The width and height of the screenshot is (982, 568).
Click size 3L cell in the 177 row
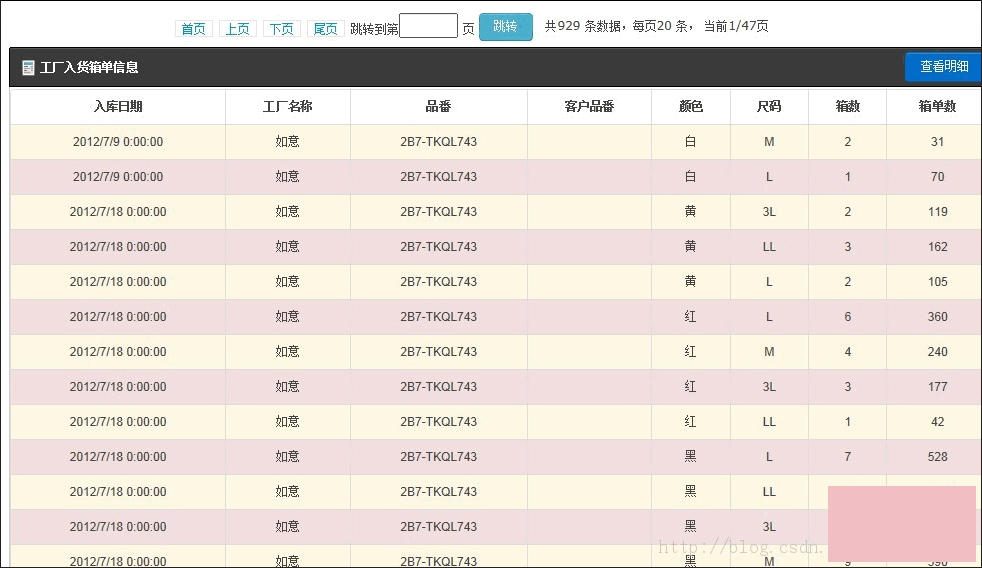click(x=769, y=387)
